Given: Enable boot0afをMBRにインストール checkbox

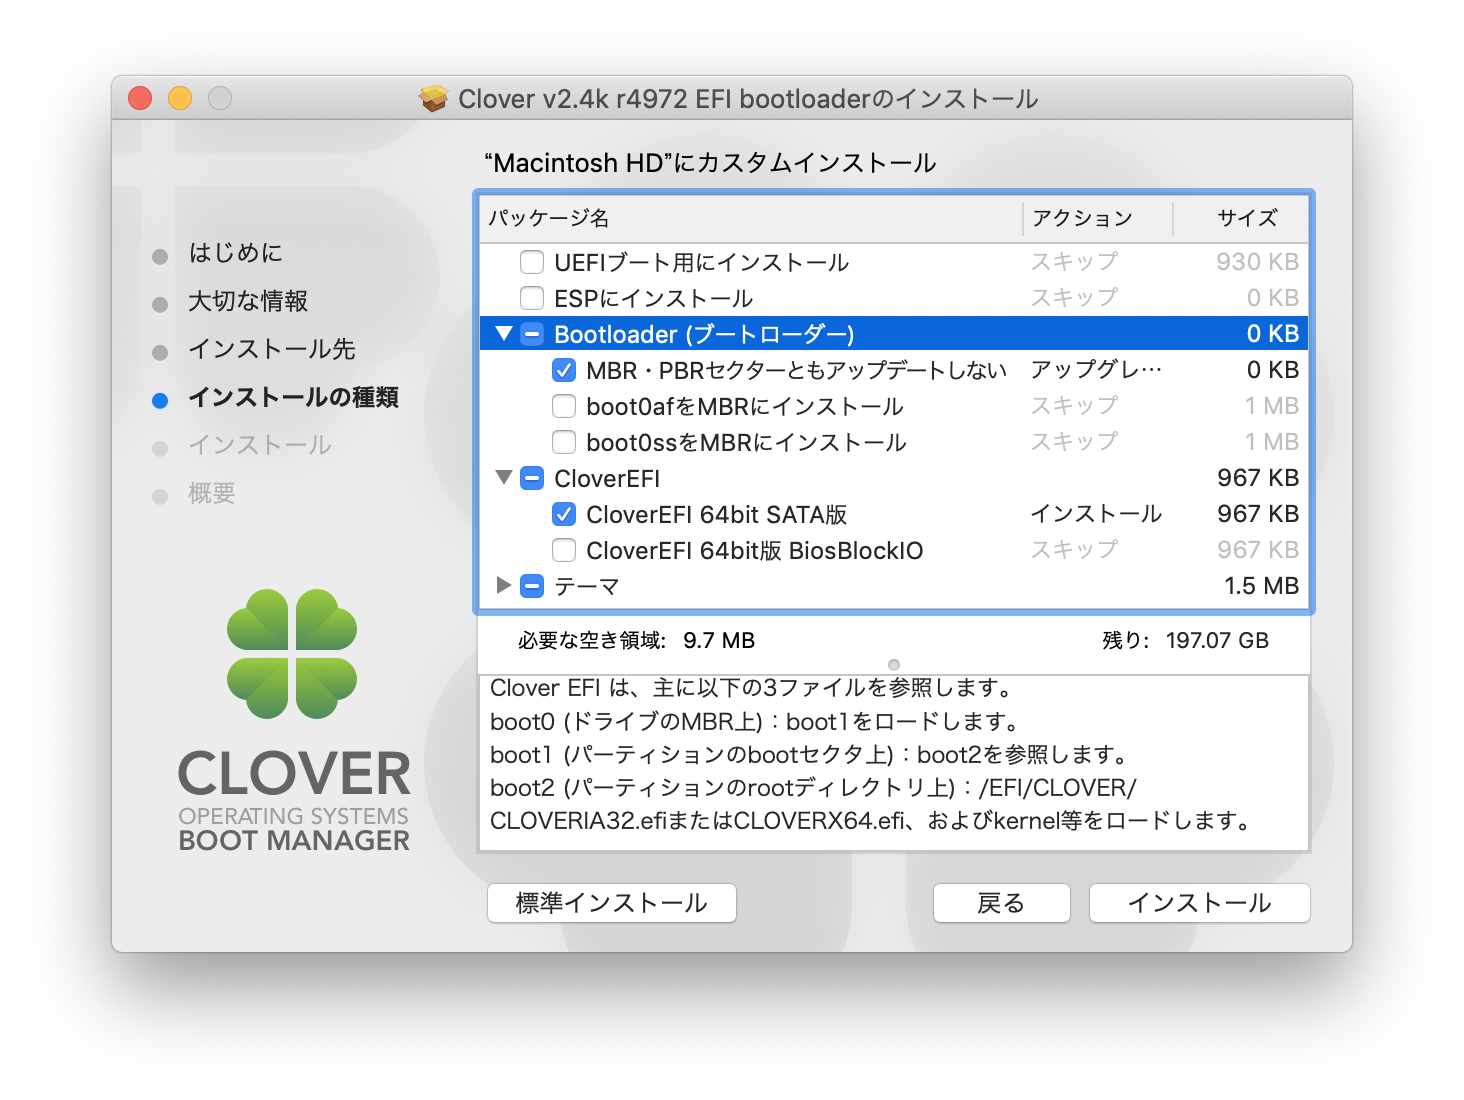Looking at the screenshot, I should pos(564,407).
